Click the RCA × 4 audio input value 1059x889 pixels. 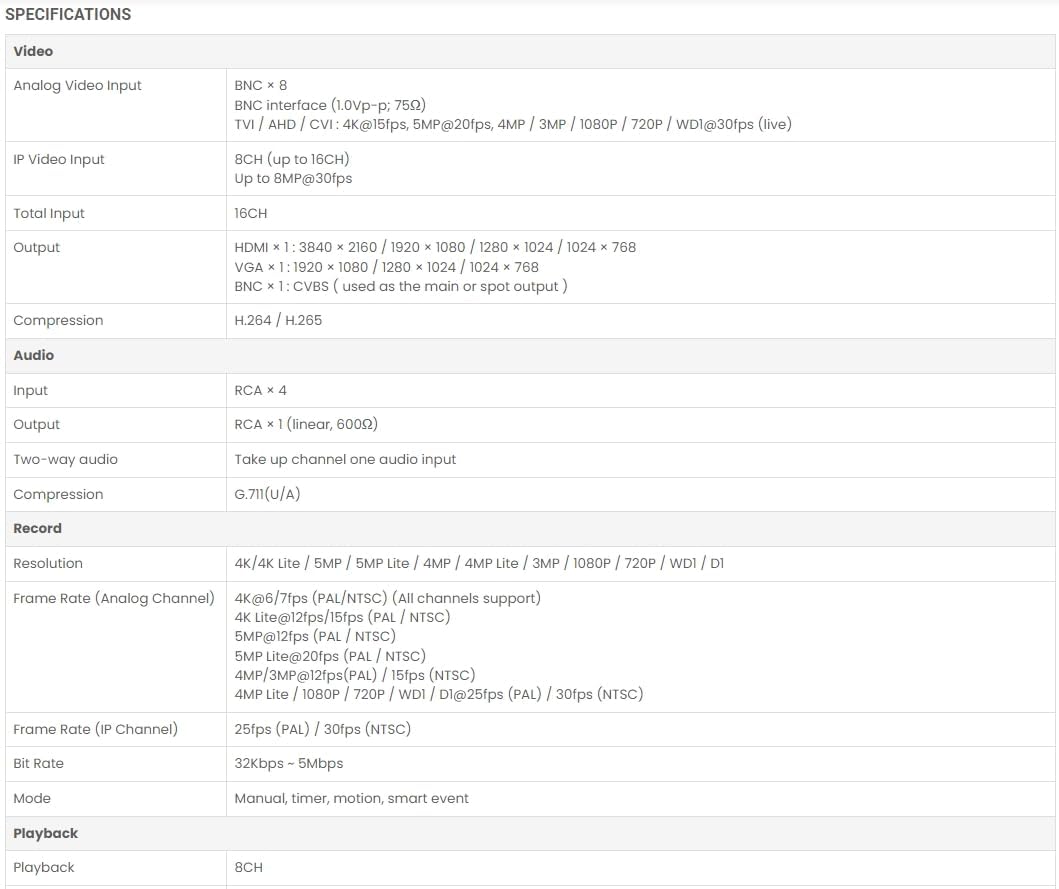(x=260, y=391)
